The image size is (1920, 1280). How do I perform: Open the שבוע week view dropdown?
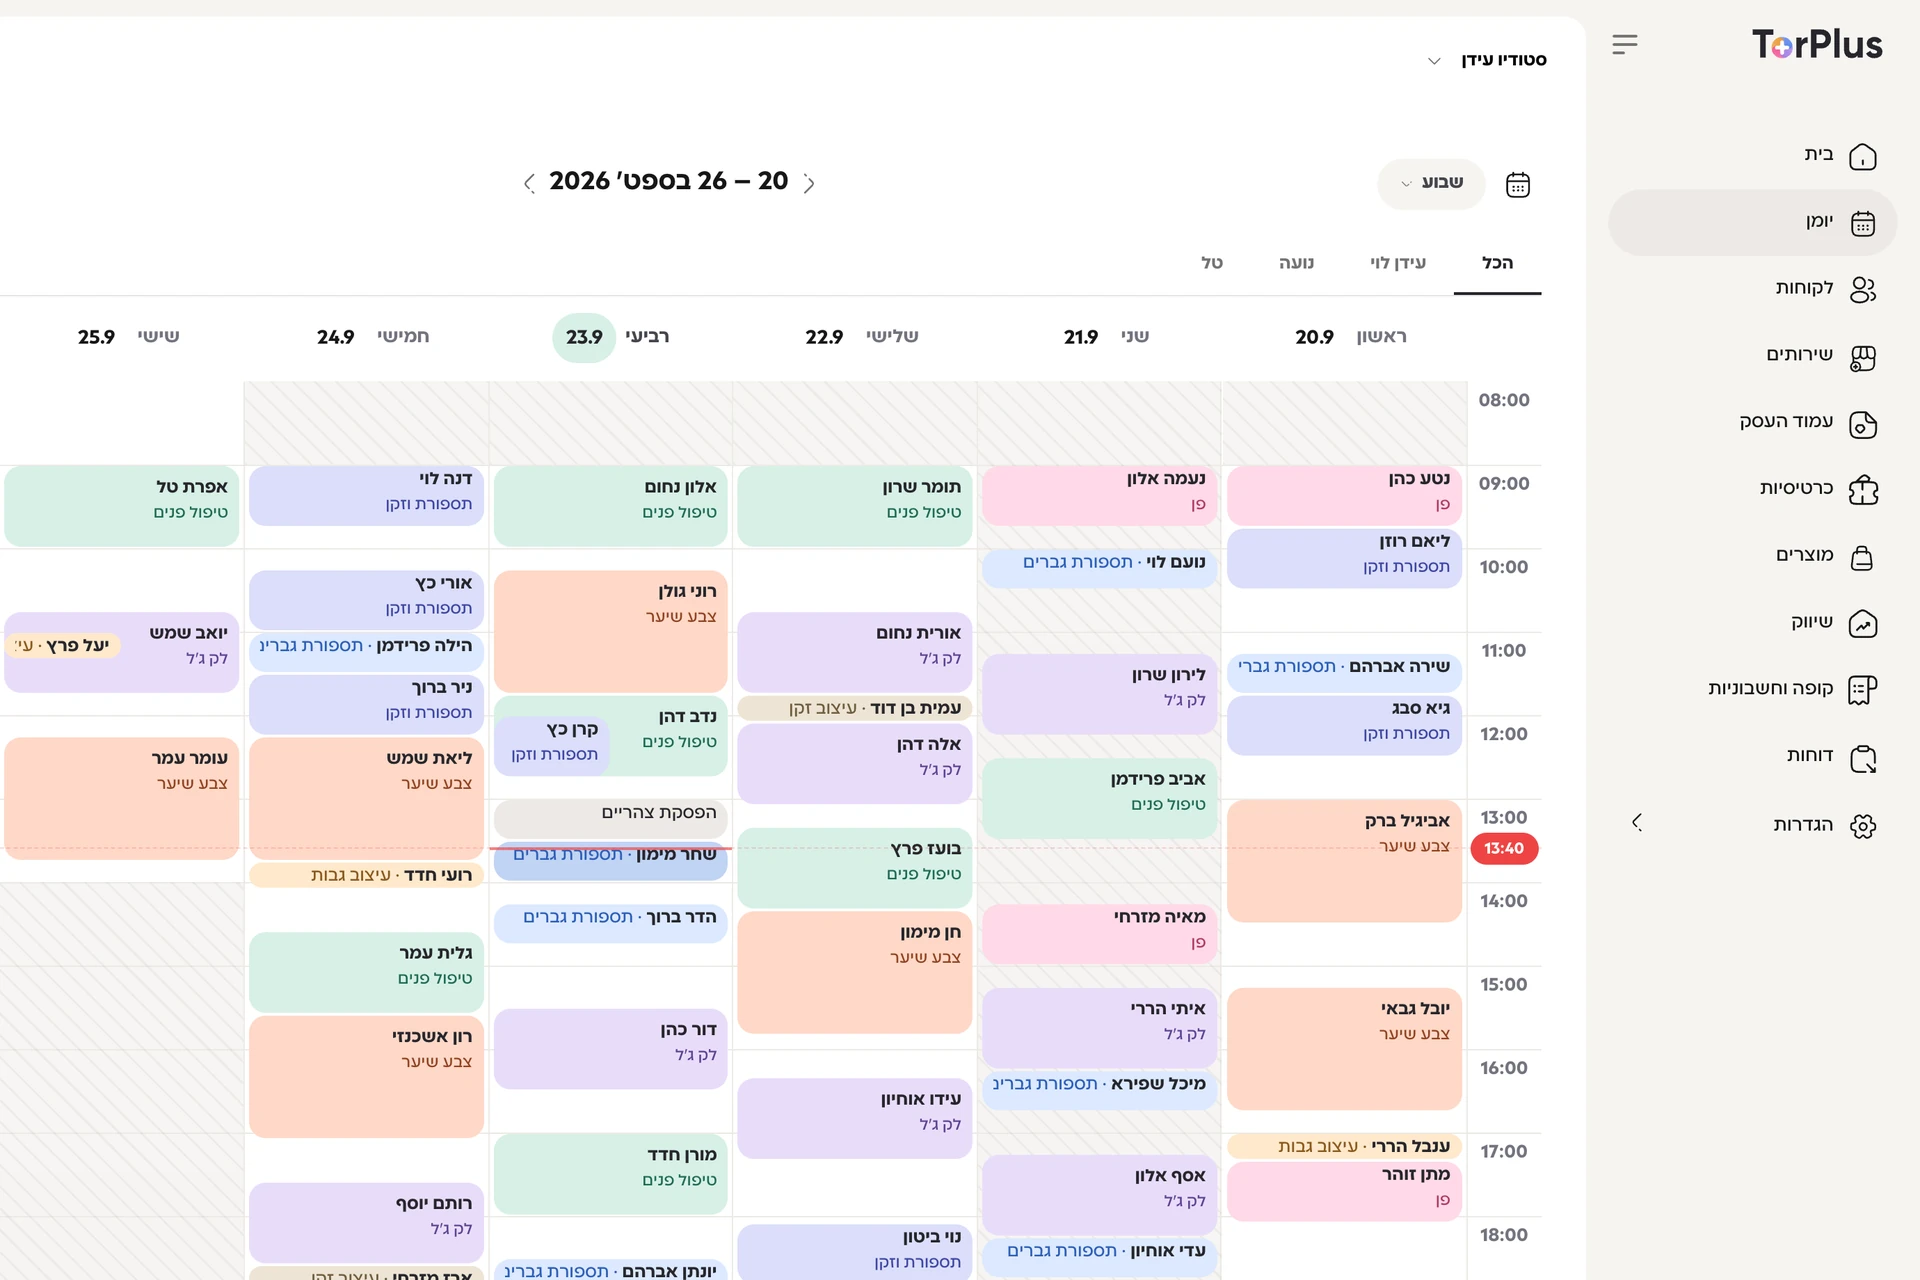click(x=1431, y=183)
